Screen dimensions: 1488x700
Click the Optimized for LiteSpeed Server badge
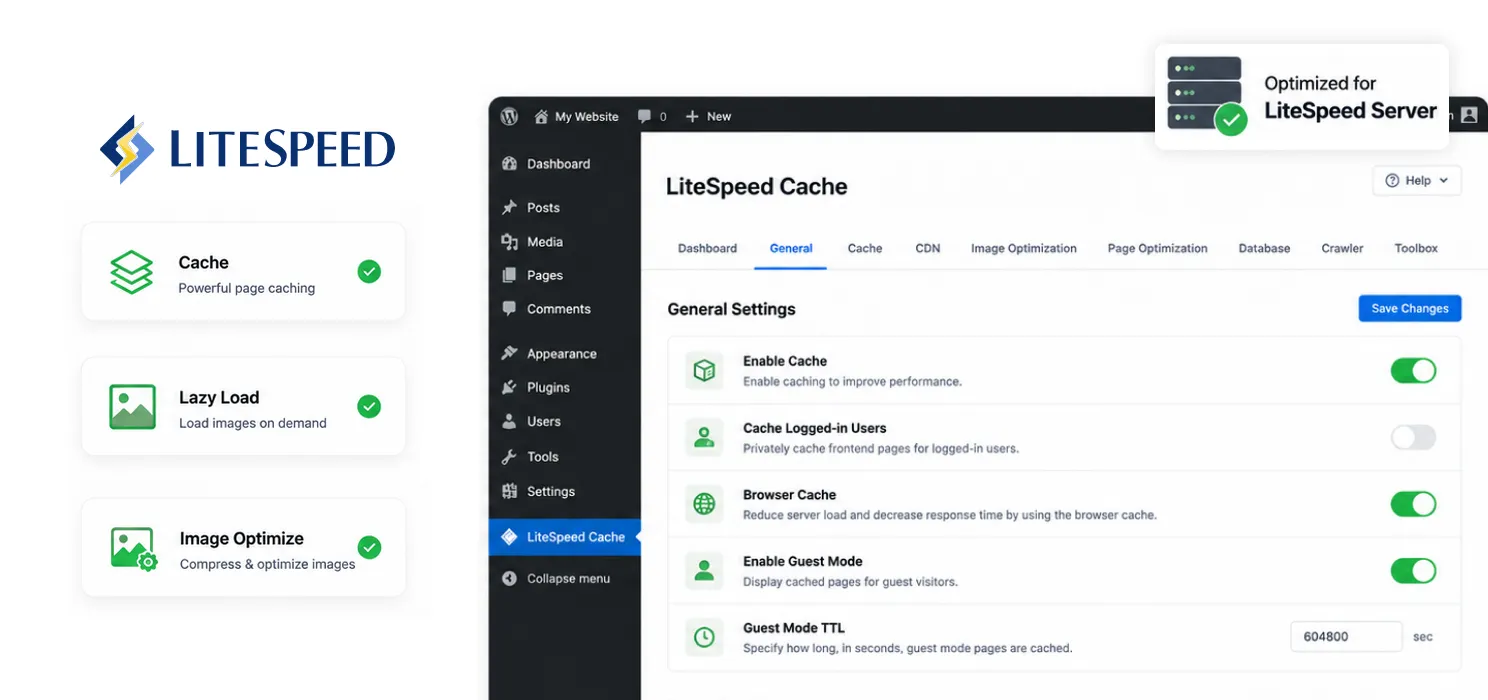point(1302,96)
